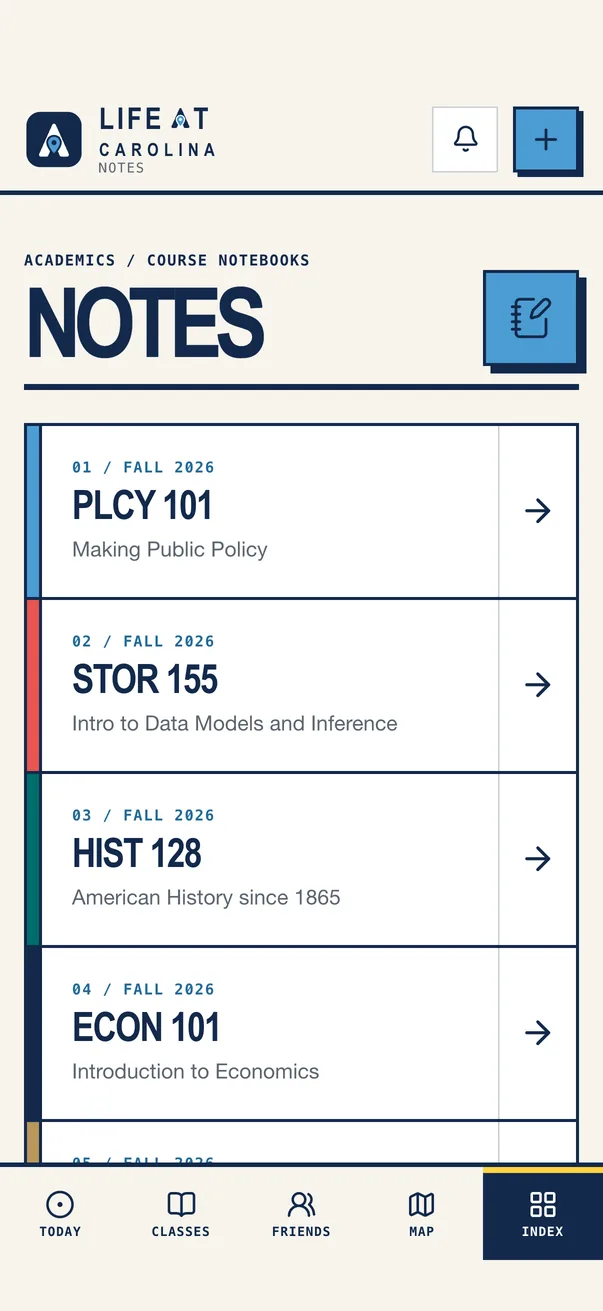
Task: Select STOR 155 course notebook title
Action: click(x=145, y=680)
